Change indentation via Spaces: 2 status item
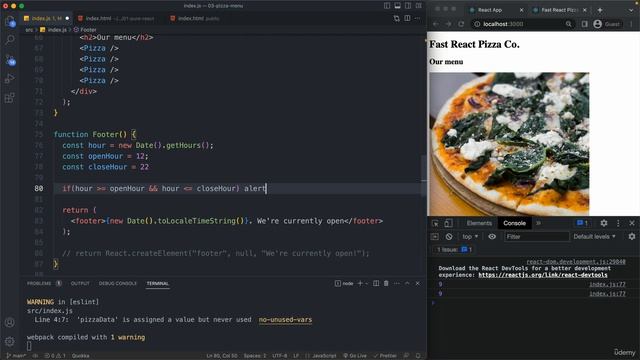Screen dimensions: 640x360 [255, 356]
